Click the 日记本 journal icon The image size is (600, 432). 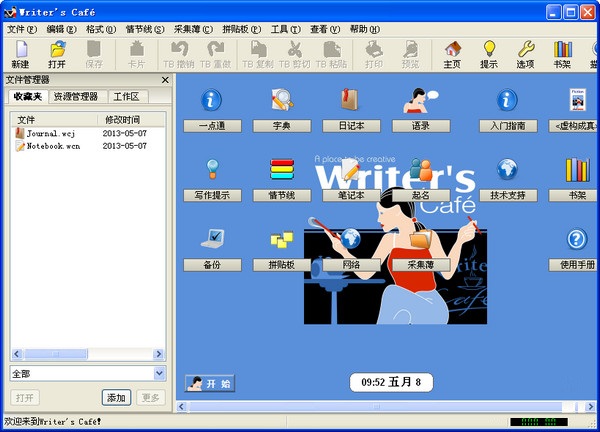(x=350, y=100)
